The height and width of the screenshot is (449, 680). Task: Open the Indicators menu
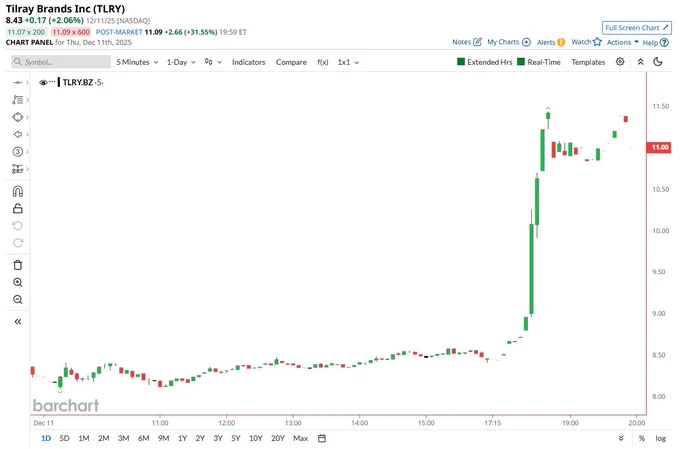248,62
